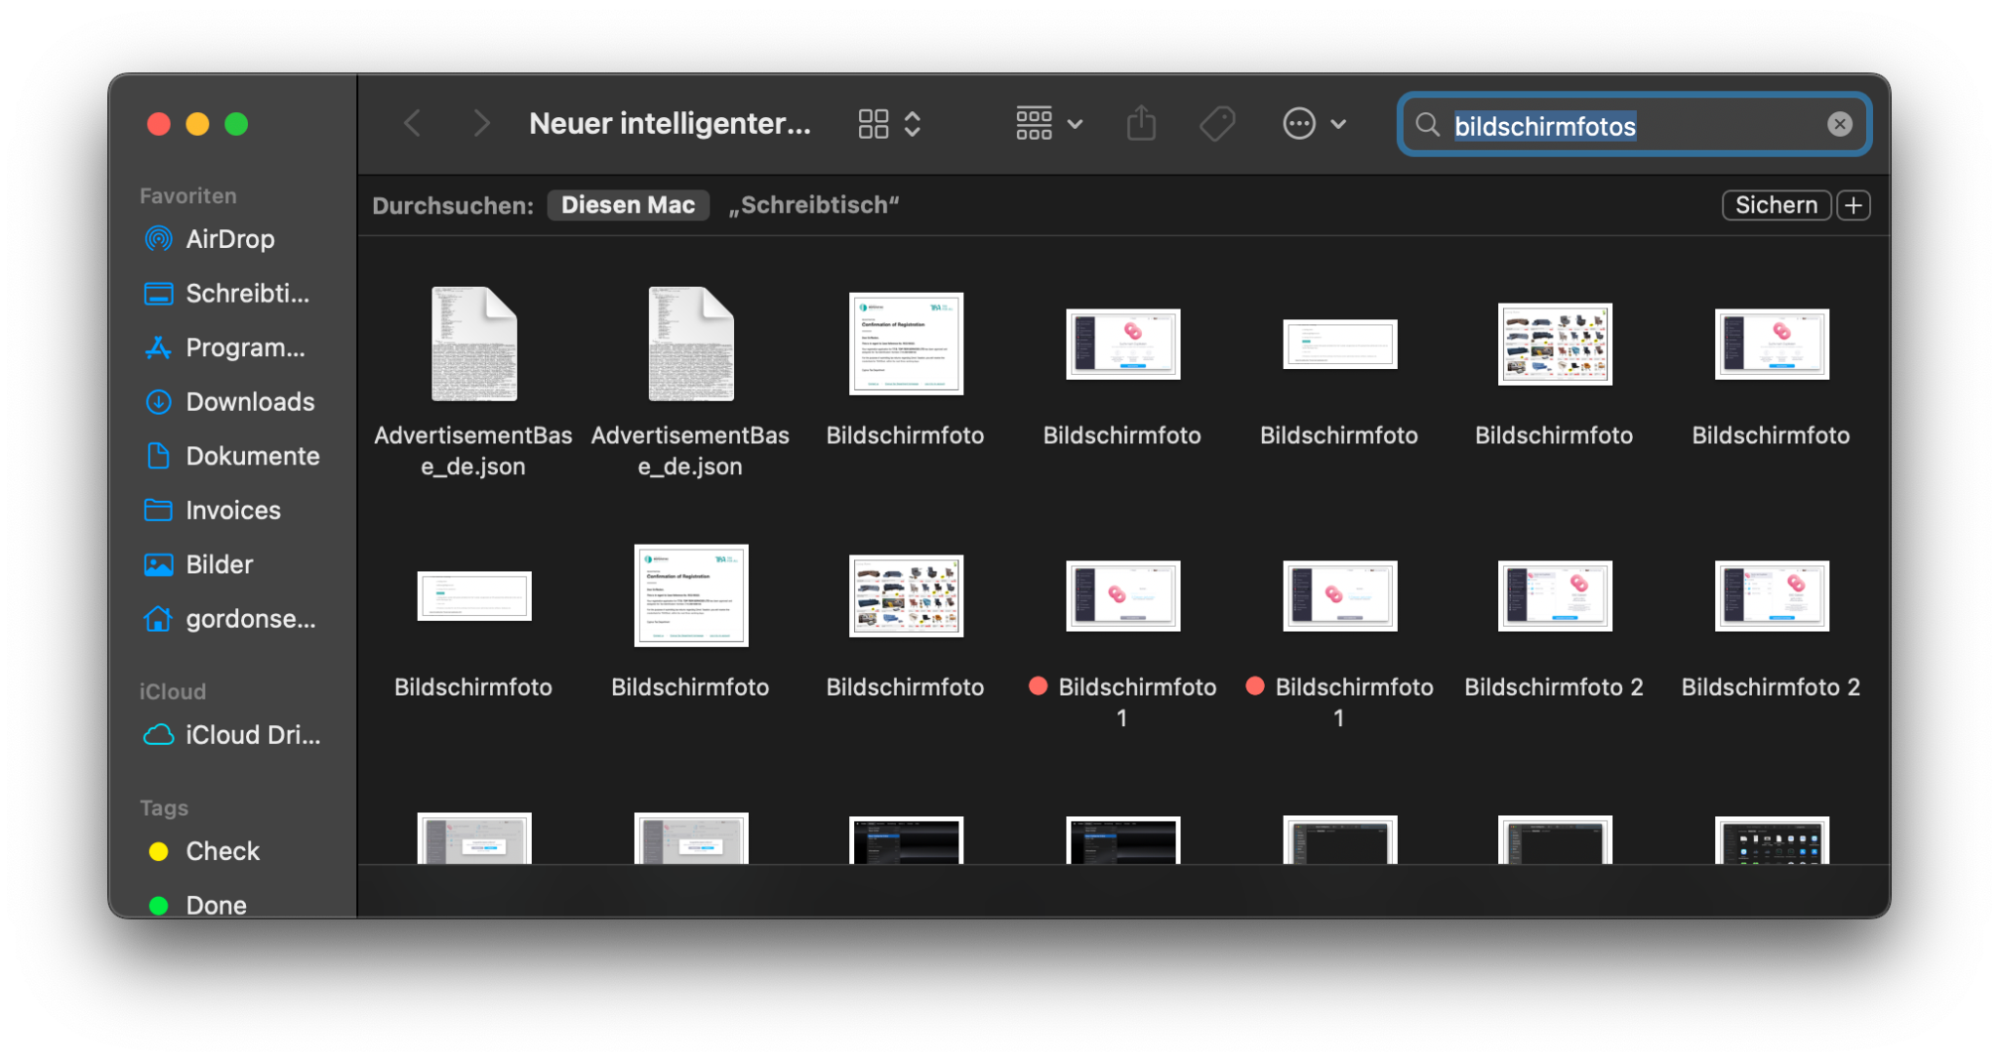
Task: Open the Tags icon in the toolbar
Action: click(1216, 122)
